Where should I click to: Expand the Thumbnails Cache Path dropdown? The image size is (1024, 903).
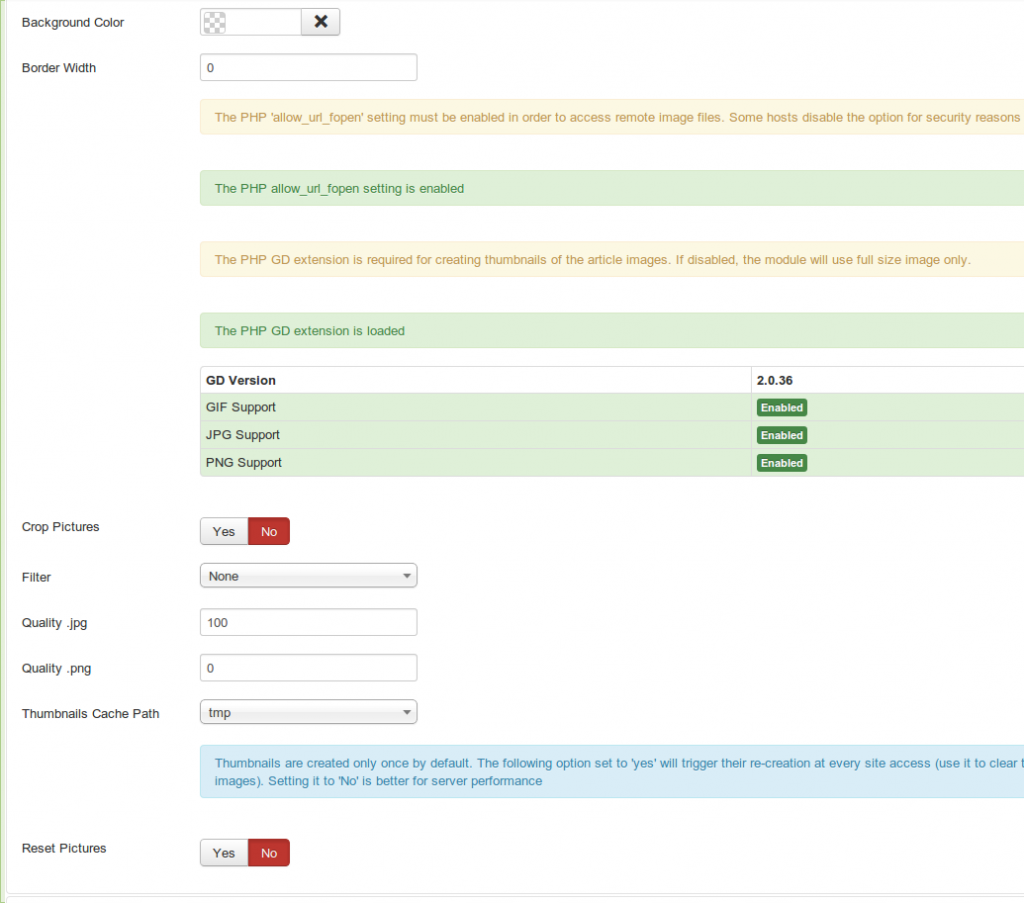click(308, 713)
